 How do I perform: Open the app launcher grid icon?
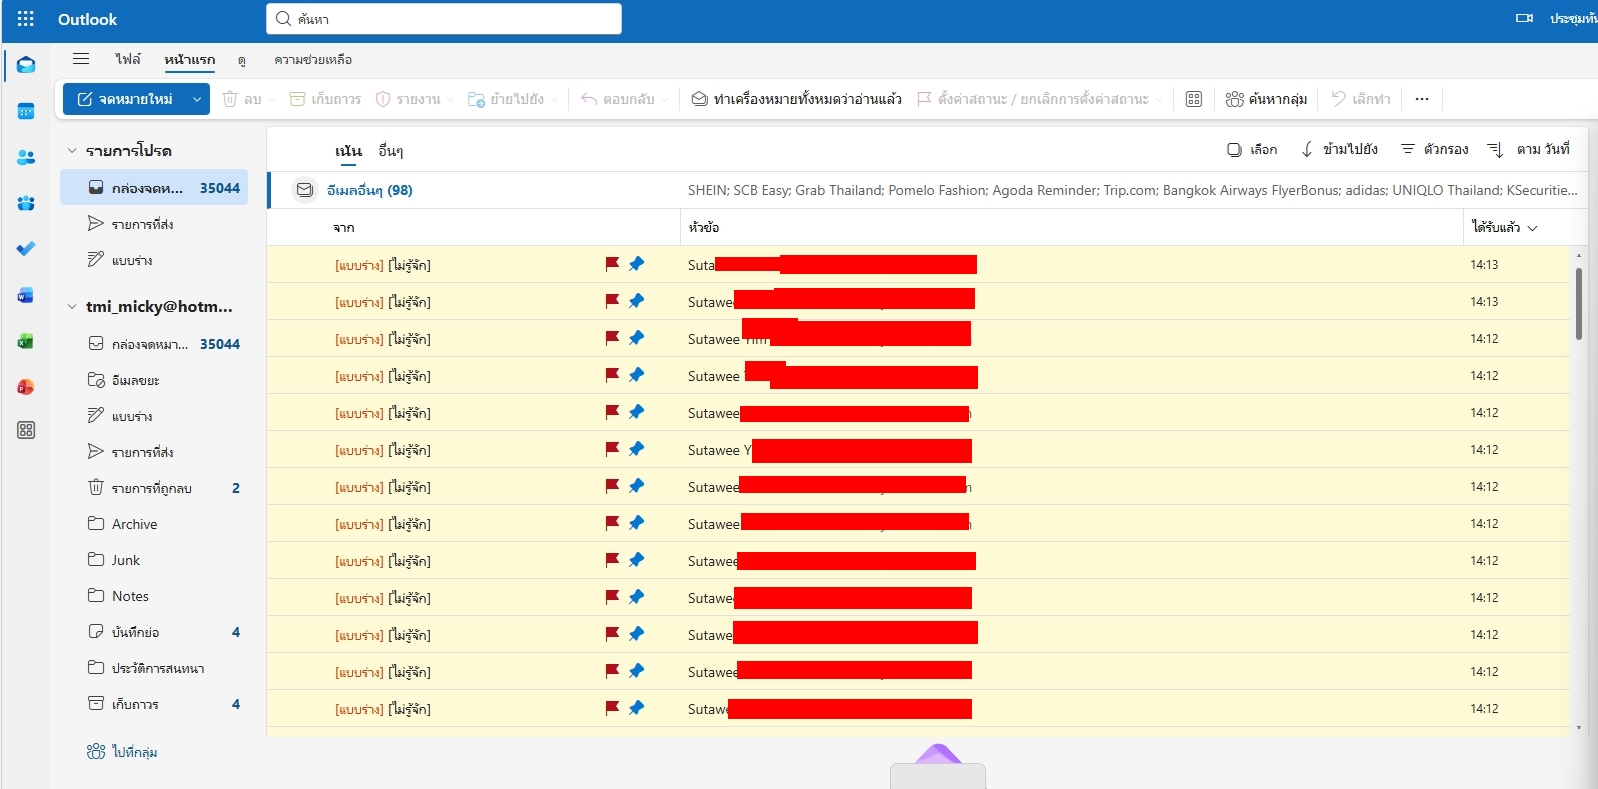tap(26, 19)
